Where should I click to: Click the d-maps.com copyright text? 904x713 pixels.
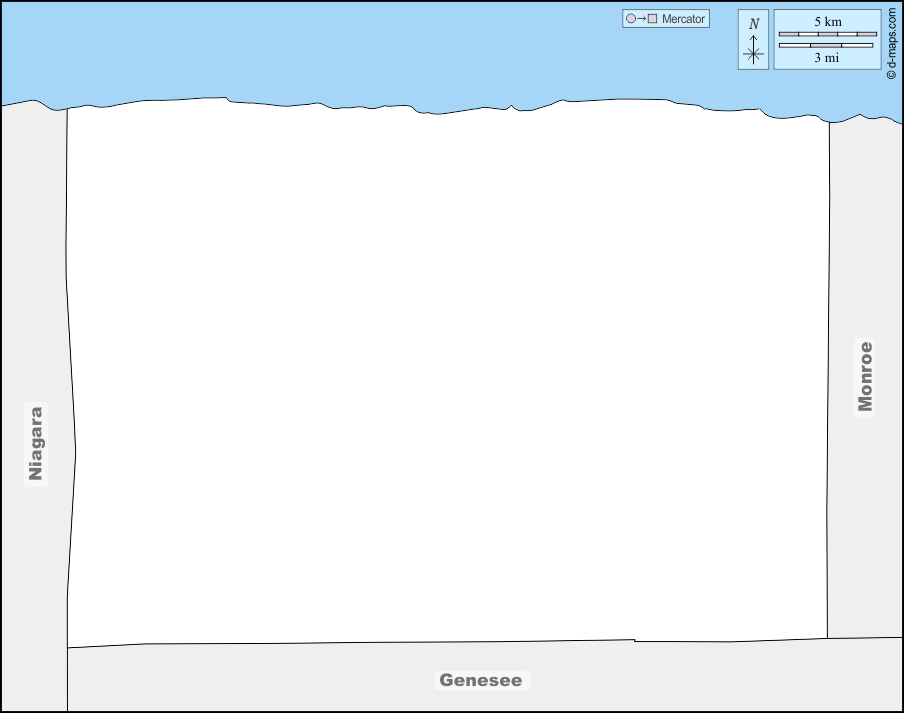coord(891,41)
